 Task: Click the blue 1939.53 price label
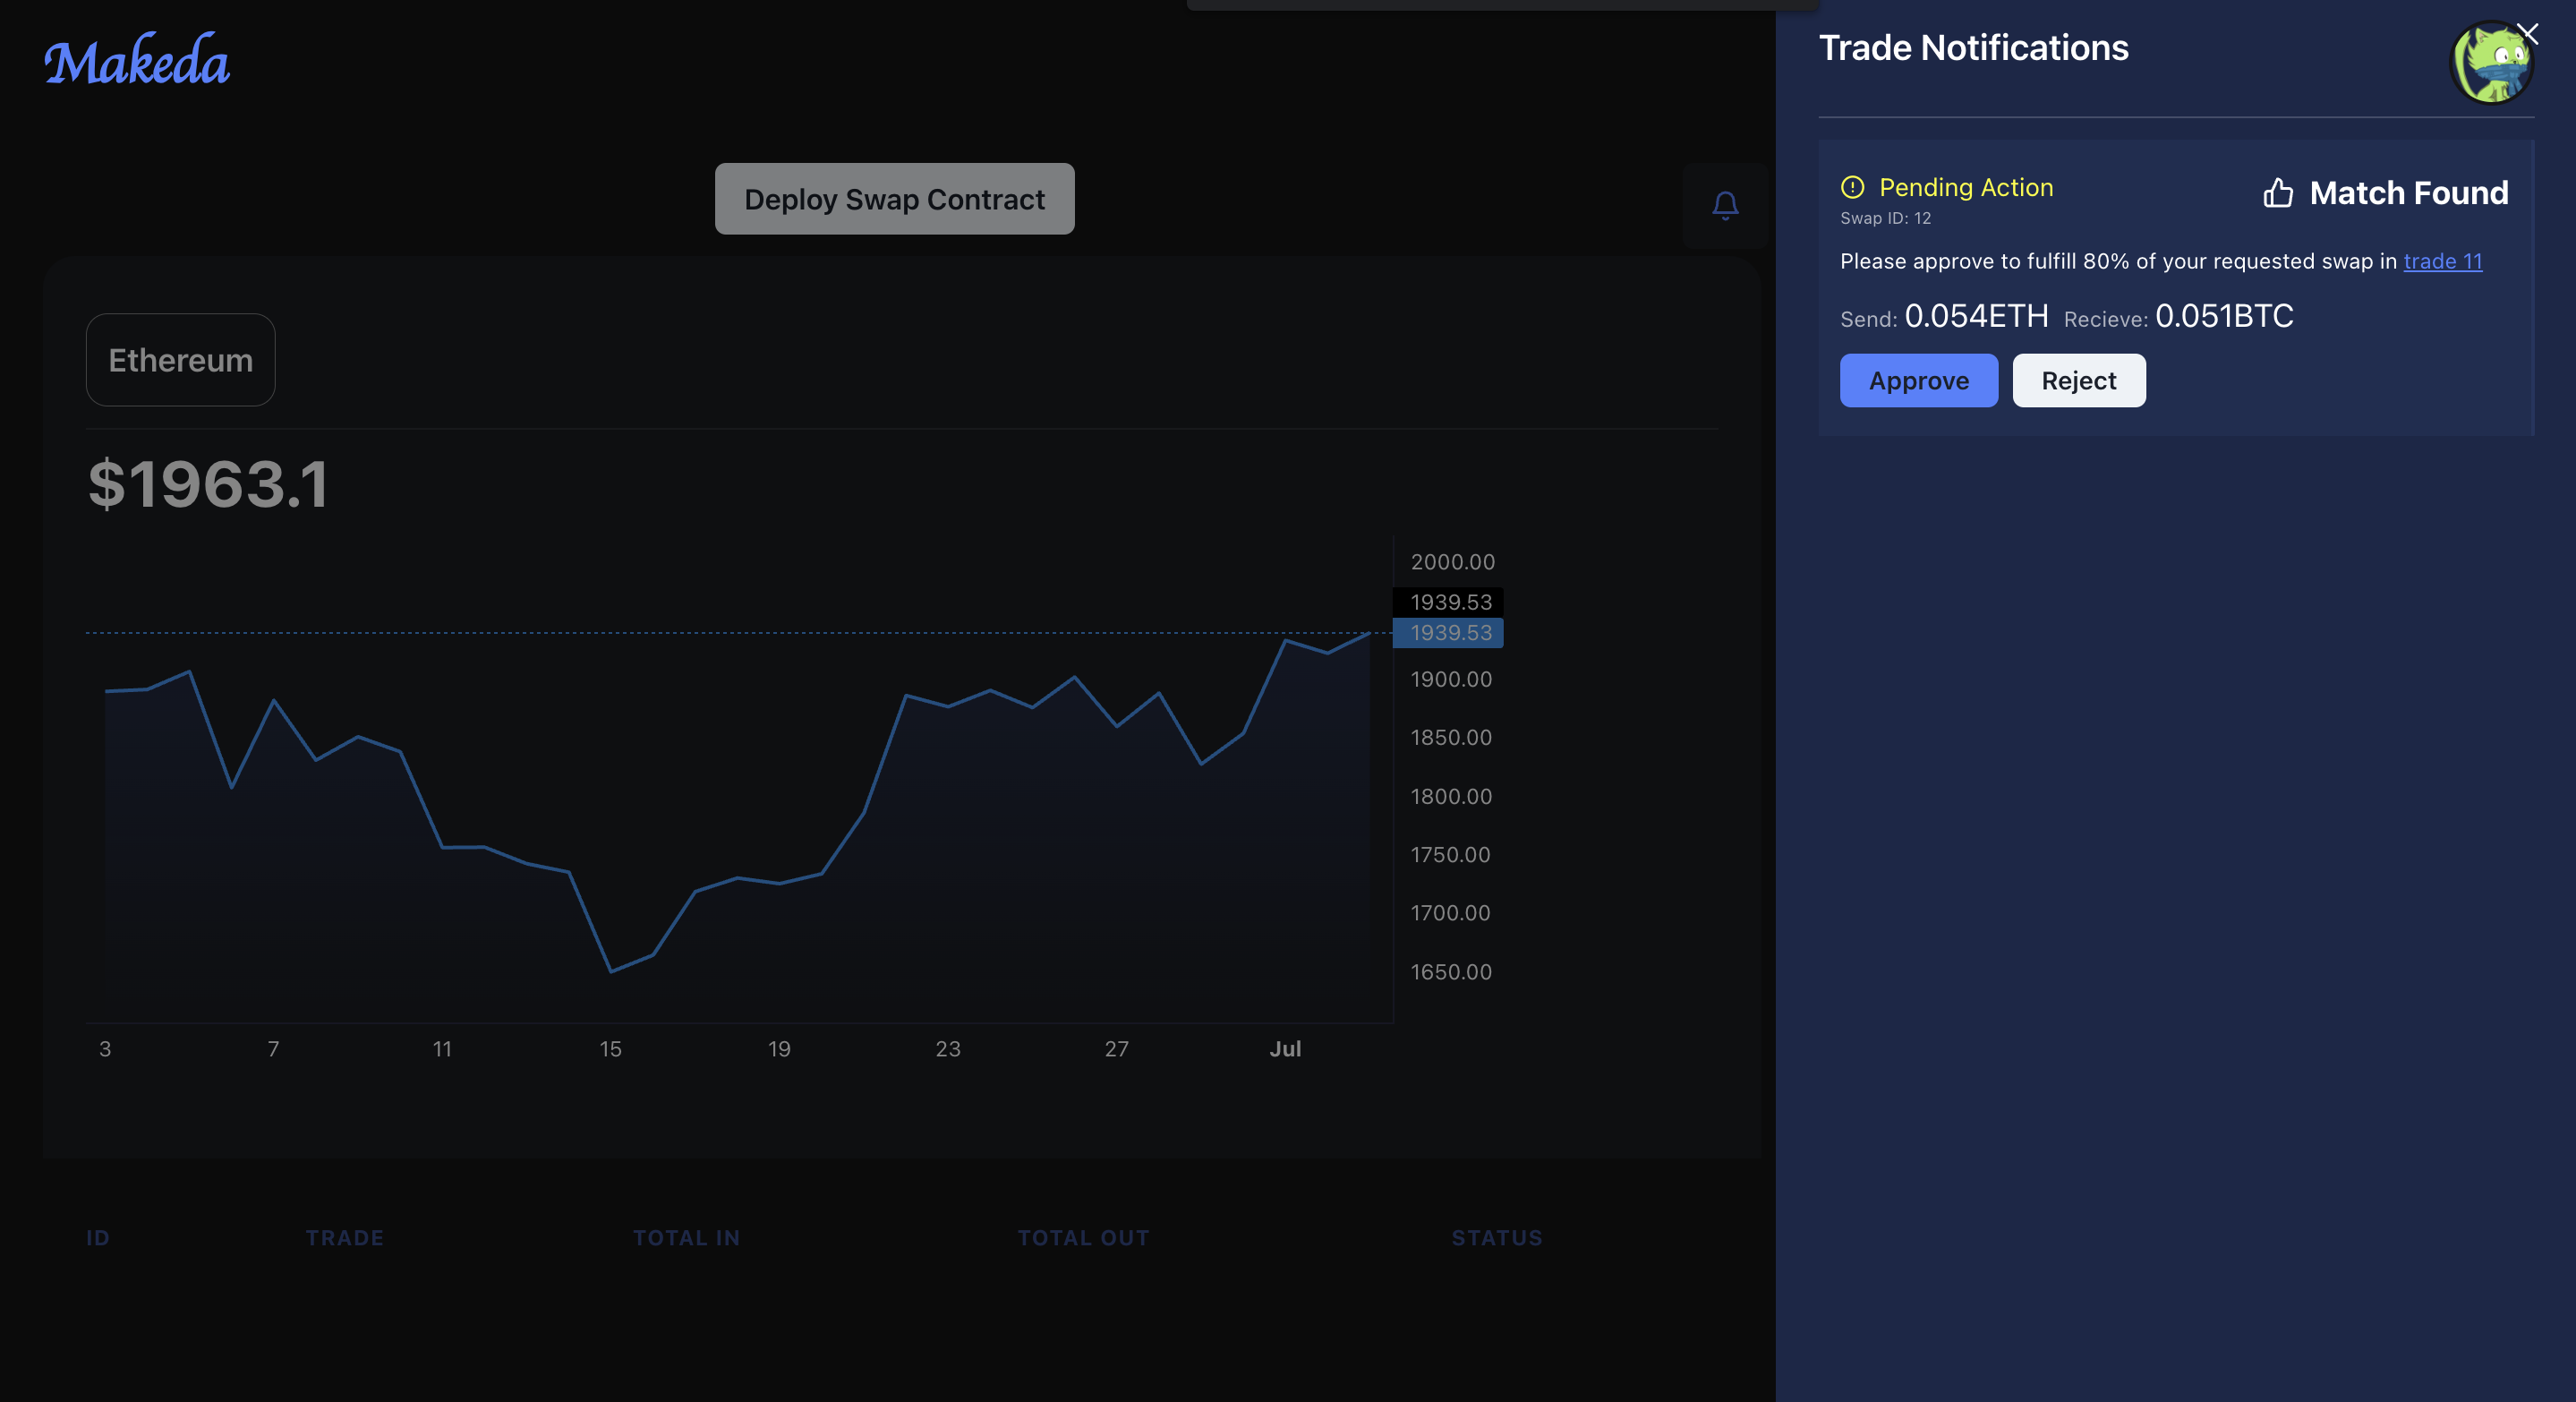1448,633
